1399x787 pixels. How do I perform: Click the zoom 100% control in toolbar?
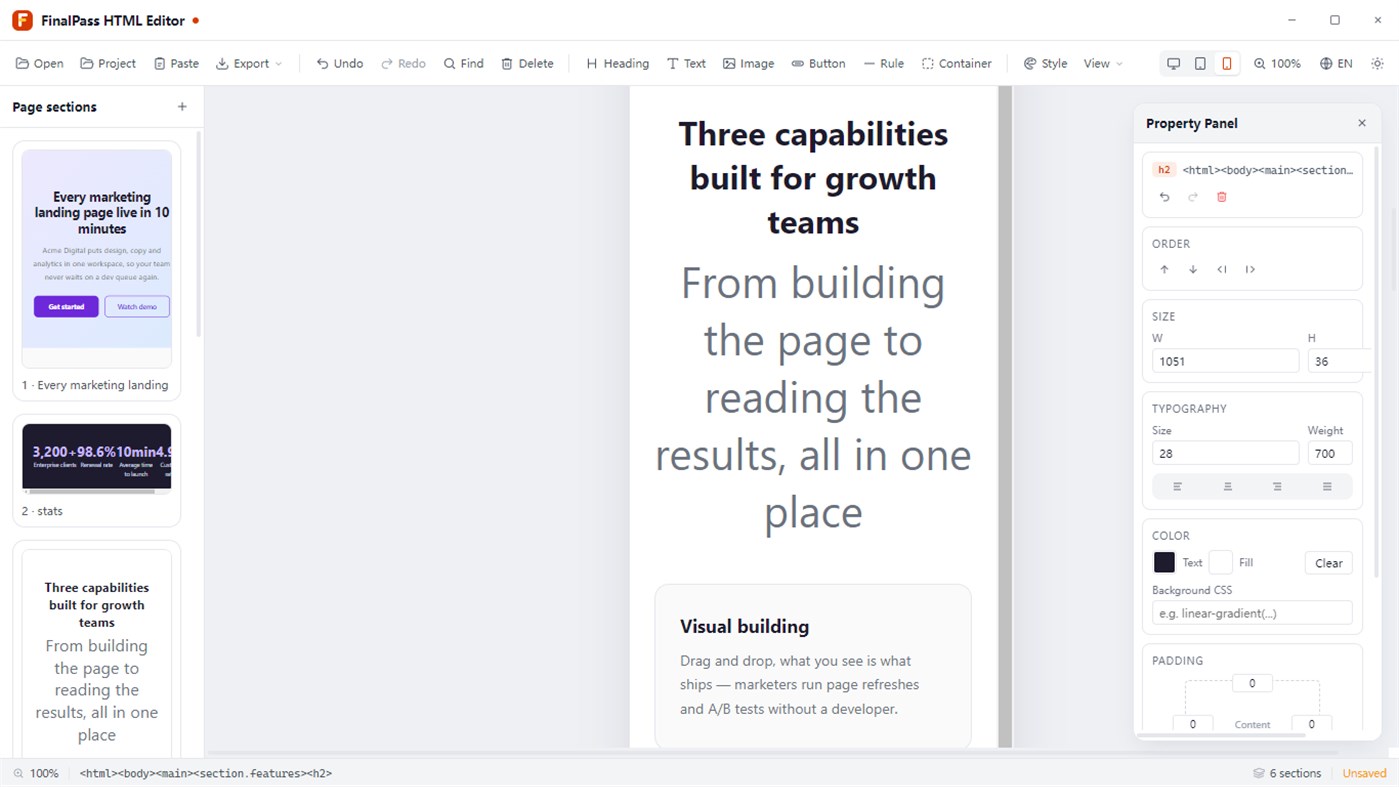(1277, 63)
